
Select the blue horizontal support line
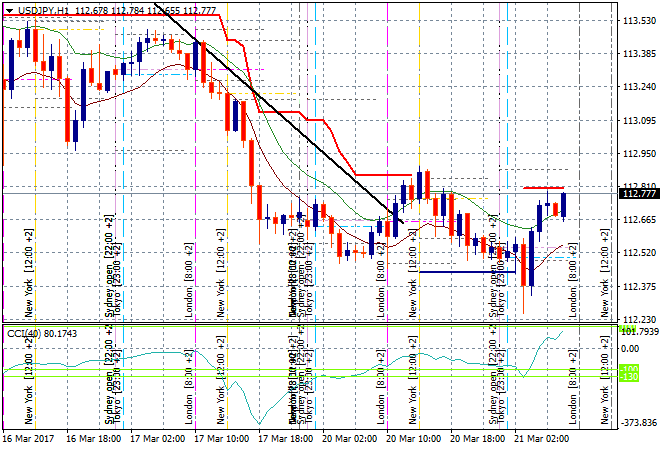pyautogui.click(x=467, y=271)
